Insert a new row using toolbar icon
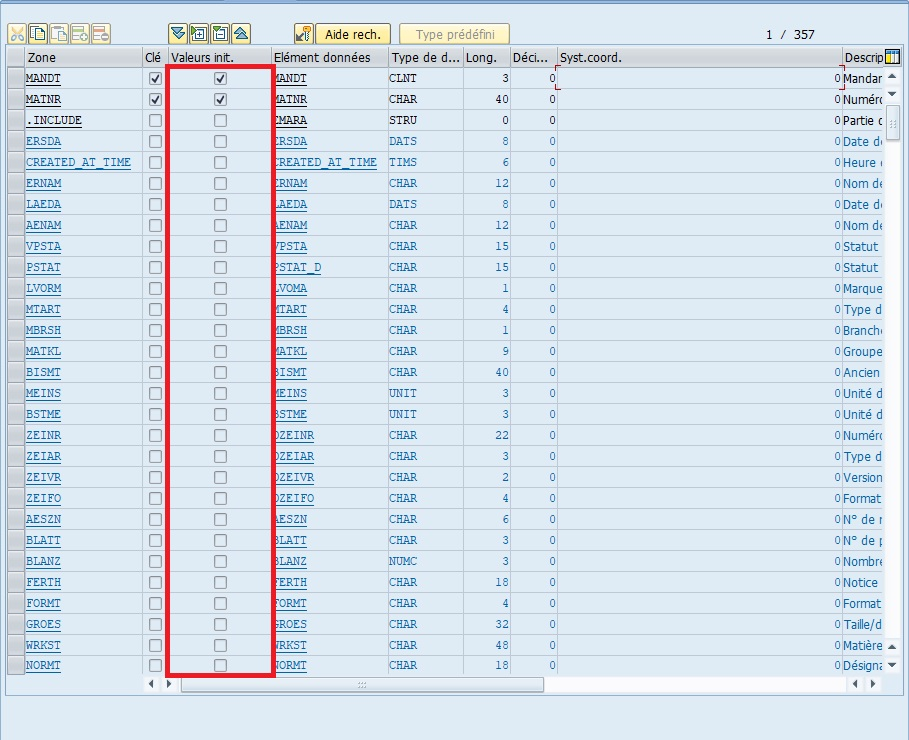The image size is (909, 740). (80, 34)
